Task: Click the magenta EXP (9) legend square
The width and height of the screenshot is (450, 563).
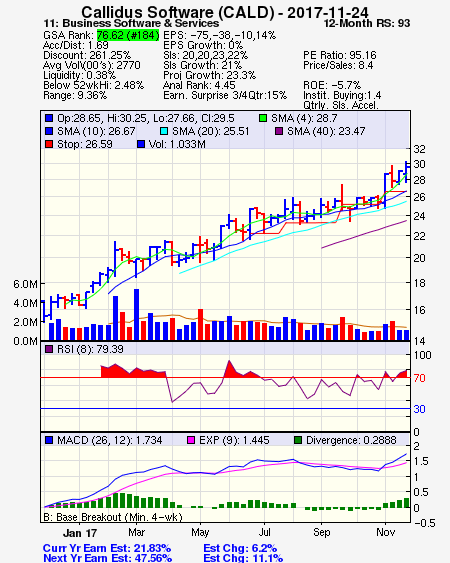Action: (x=191, y=440)
